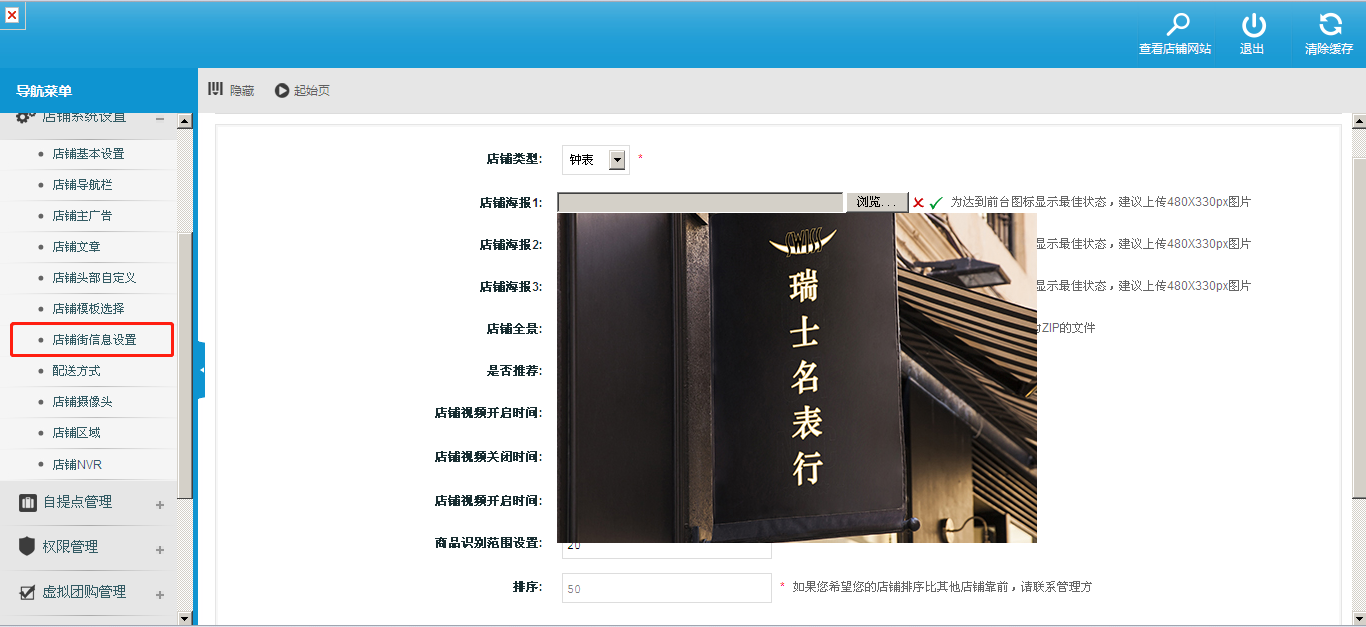Click the 店铺海报3 label
This screenshot has width=1366, height=627.
(x=511, y=287)
